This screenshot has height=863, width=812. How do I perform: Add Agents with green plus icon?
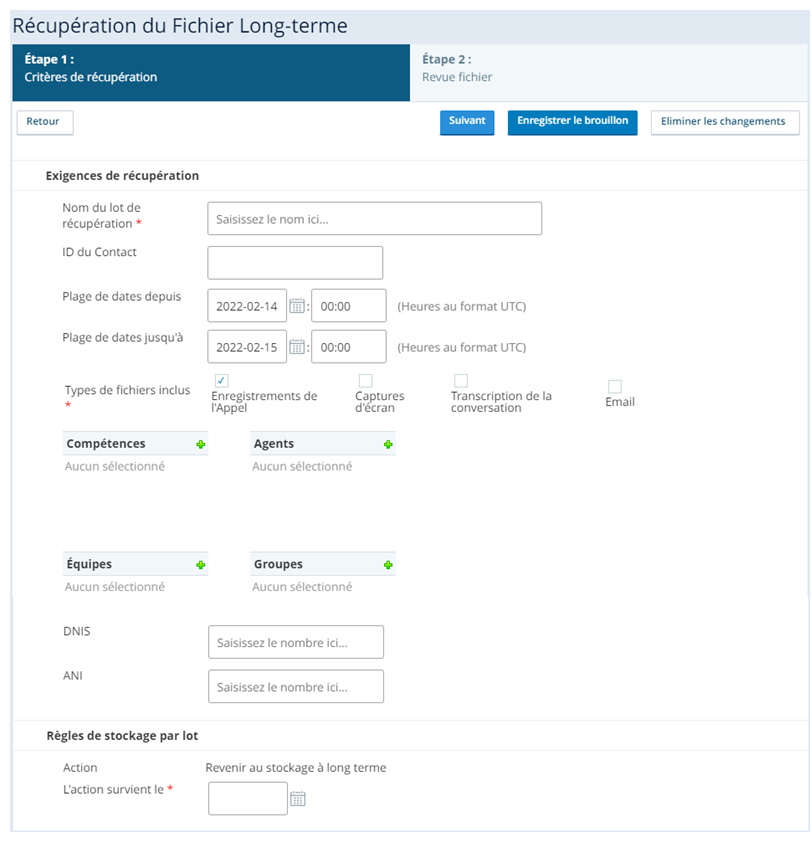388,444
